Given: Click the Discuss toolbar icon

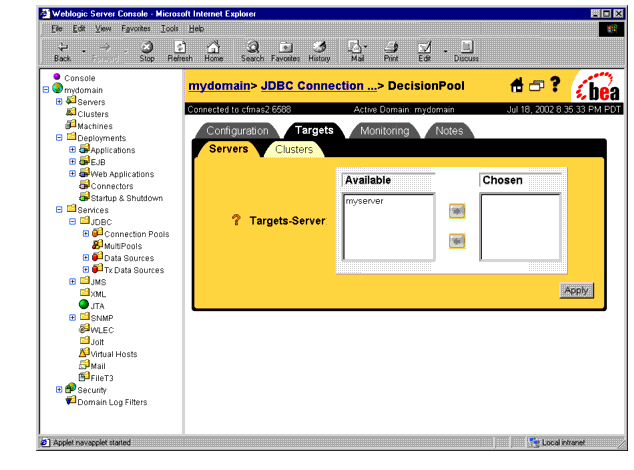Looking at the screenshot, I should (466, 51).
